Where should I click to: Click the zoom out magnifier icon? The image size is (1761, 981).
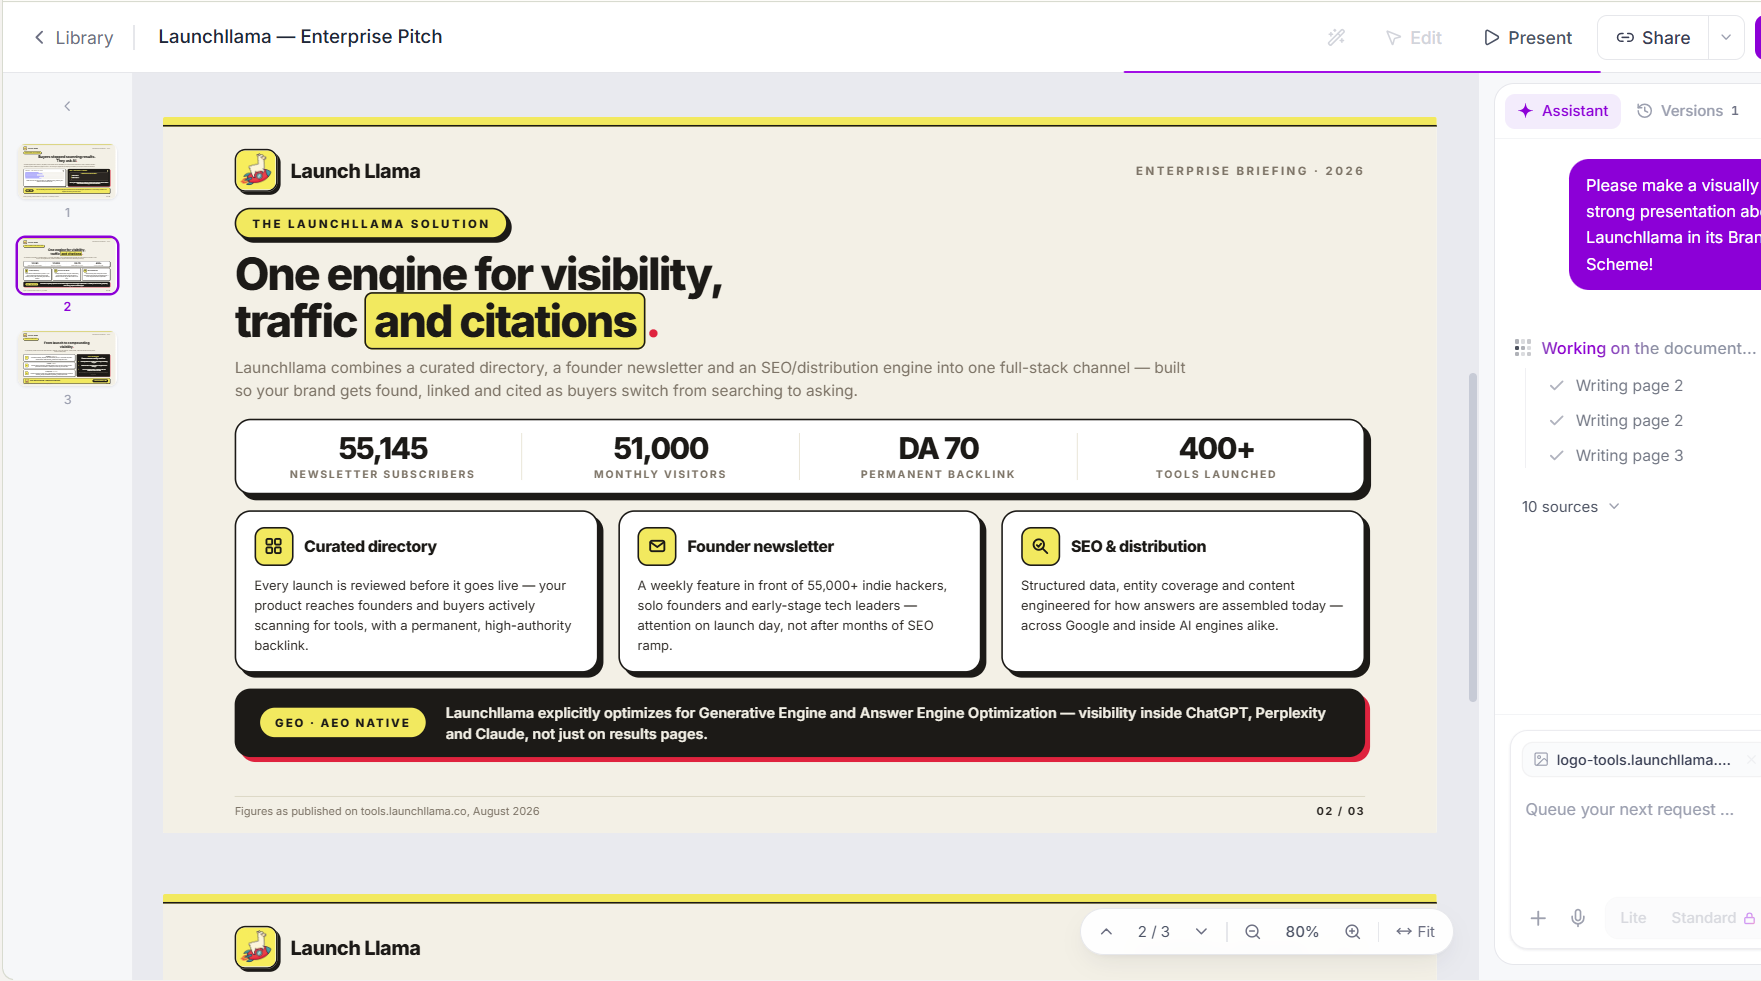coord(1252,932)
